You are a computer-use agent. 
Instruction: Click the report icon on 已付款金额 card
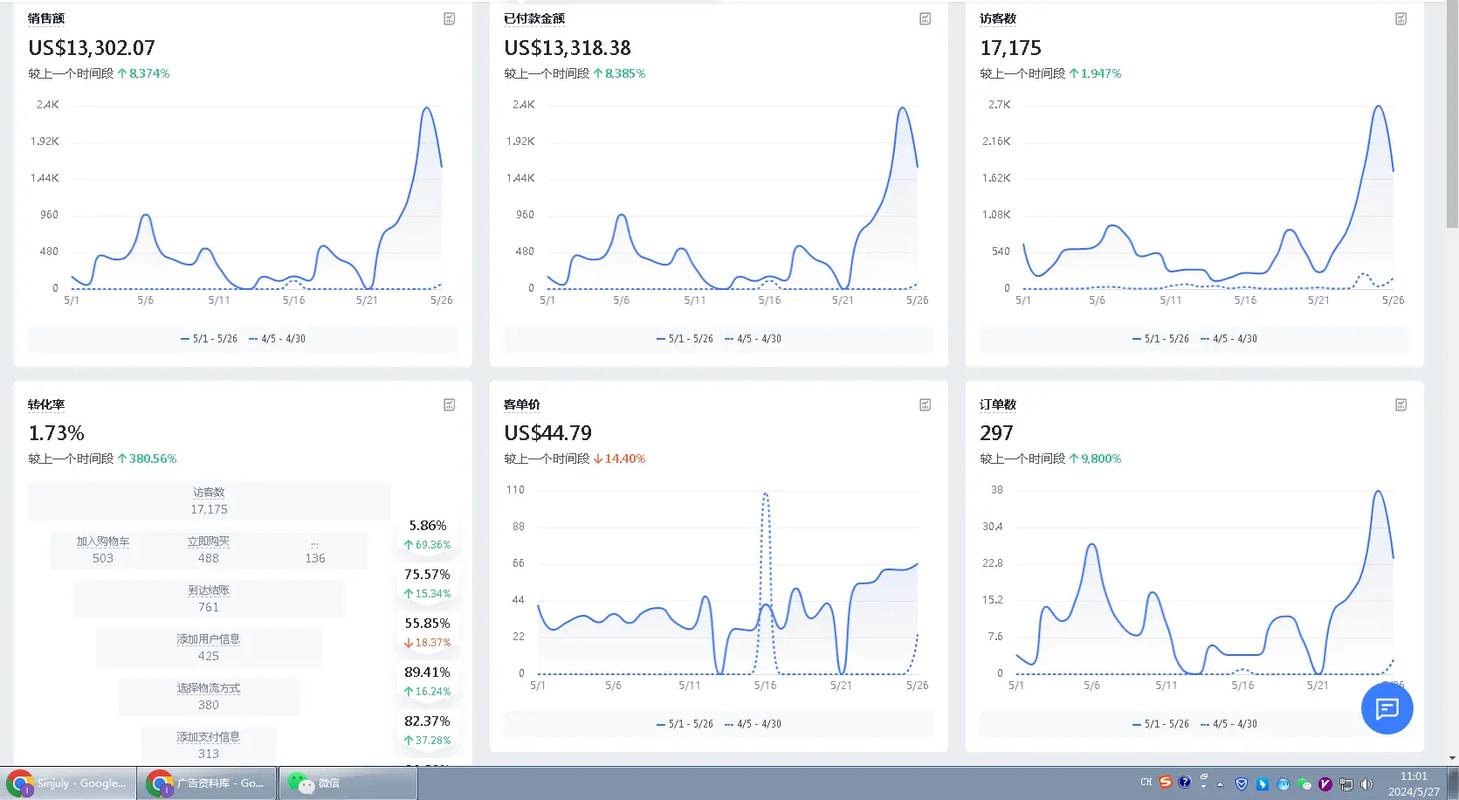[925, 19]
